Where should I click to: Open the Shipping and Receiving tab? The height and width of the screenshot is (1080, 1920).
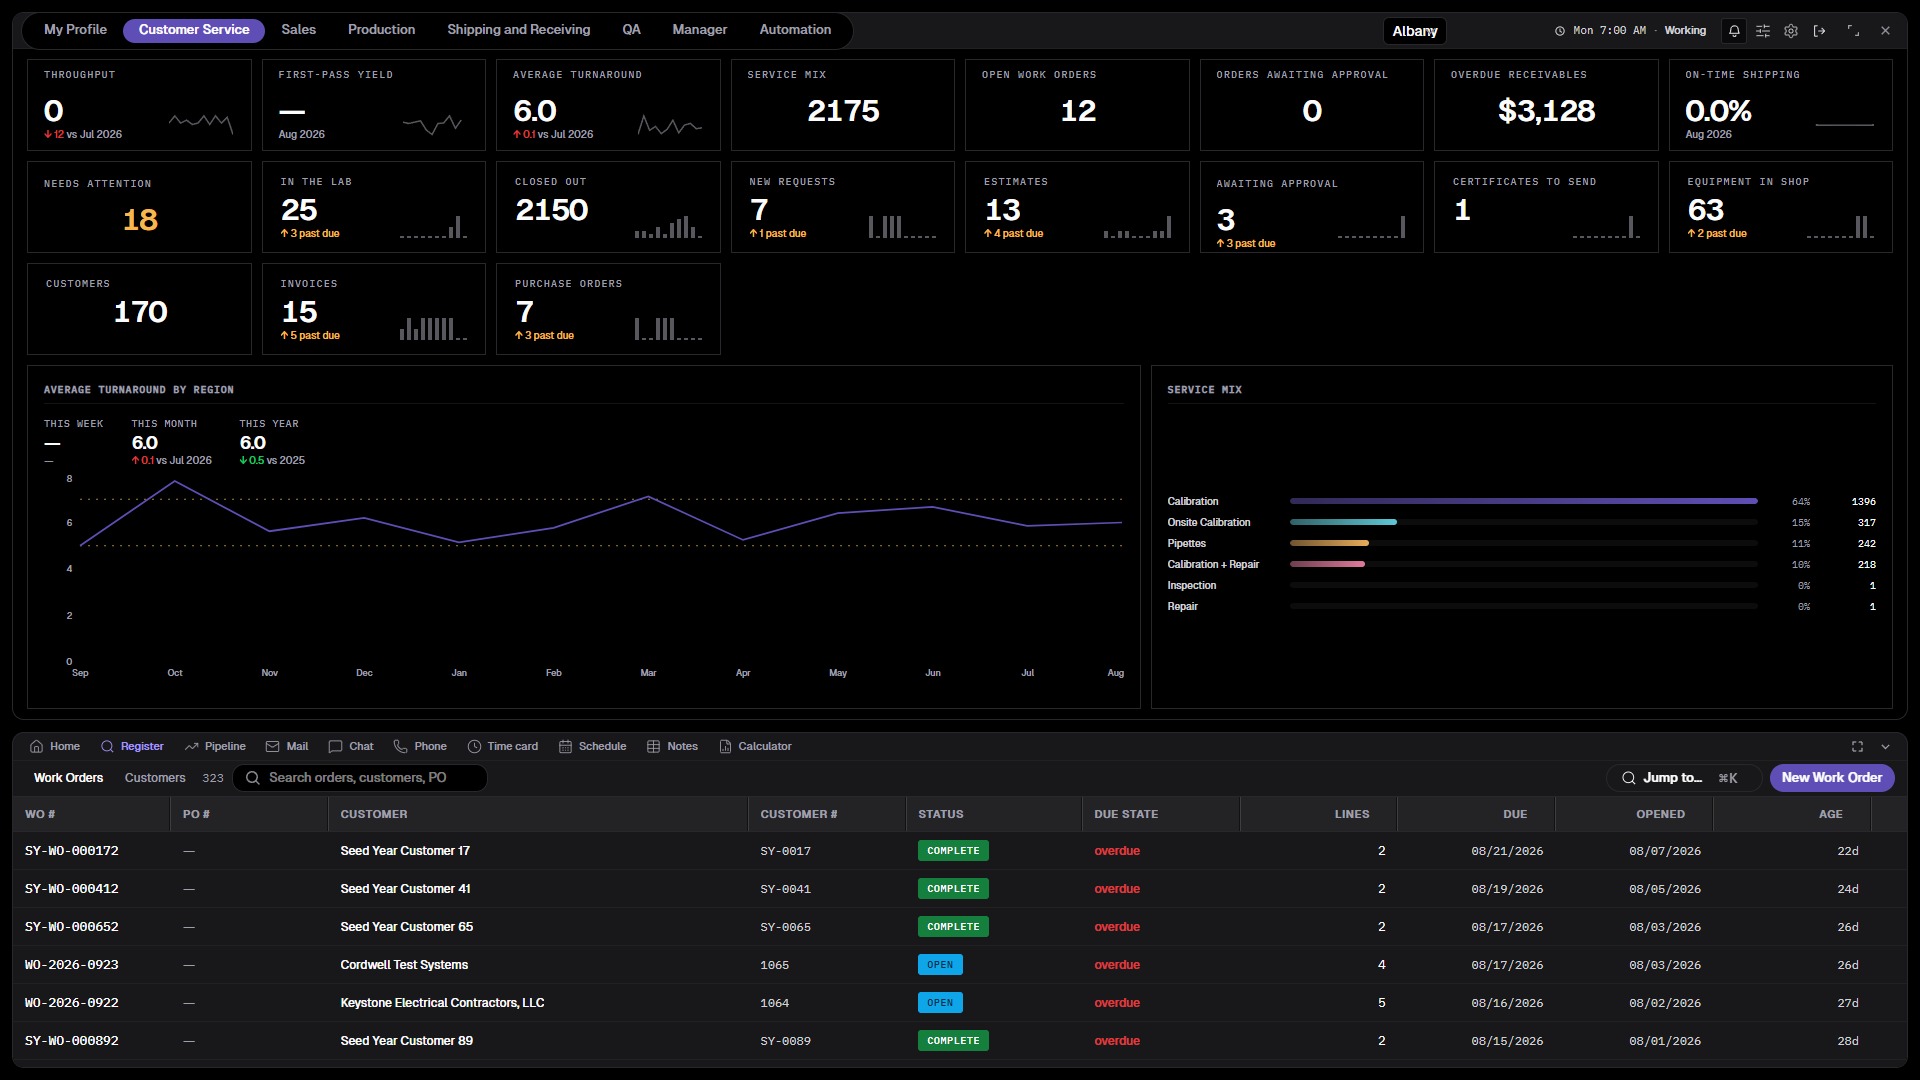pyautogui.click(x=518, y=30)
